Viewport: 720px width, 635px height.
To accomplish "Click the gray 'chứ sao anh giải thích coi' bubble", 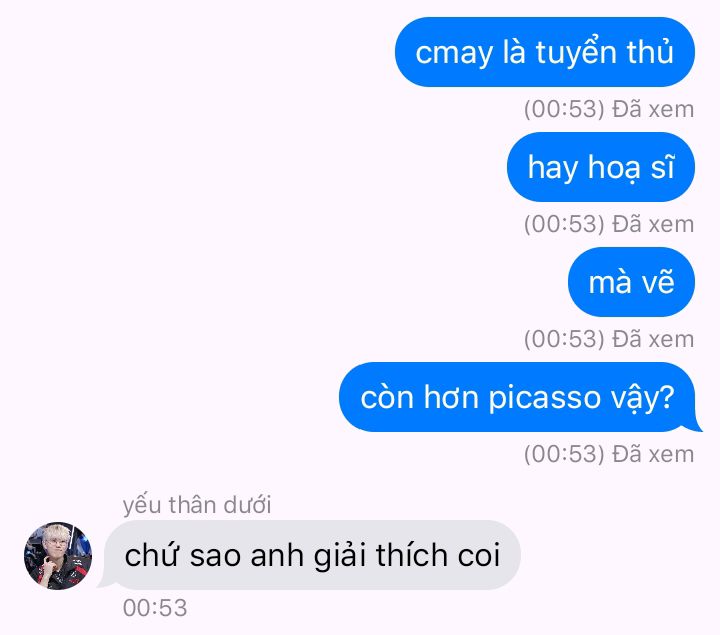I will (310, 555).
